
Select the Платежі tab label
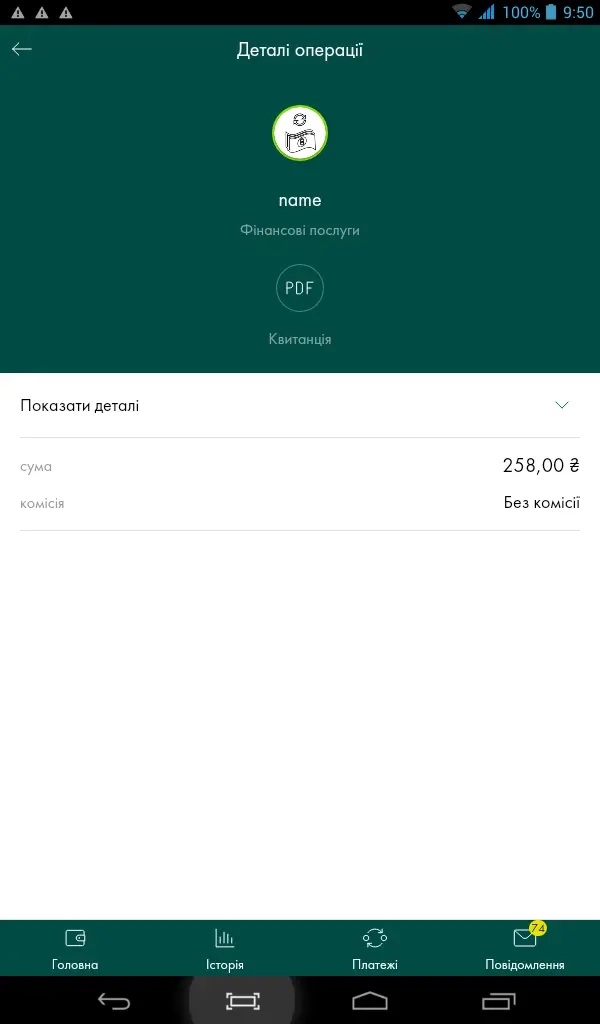[375, 965]
